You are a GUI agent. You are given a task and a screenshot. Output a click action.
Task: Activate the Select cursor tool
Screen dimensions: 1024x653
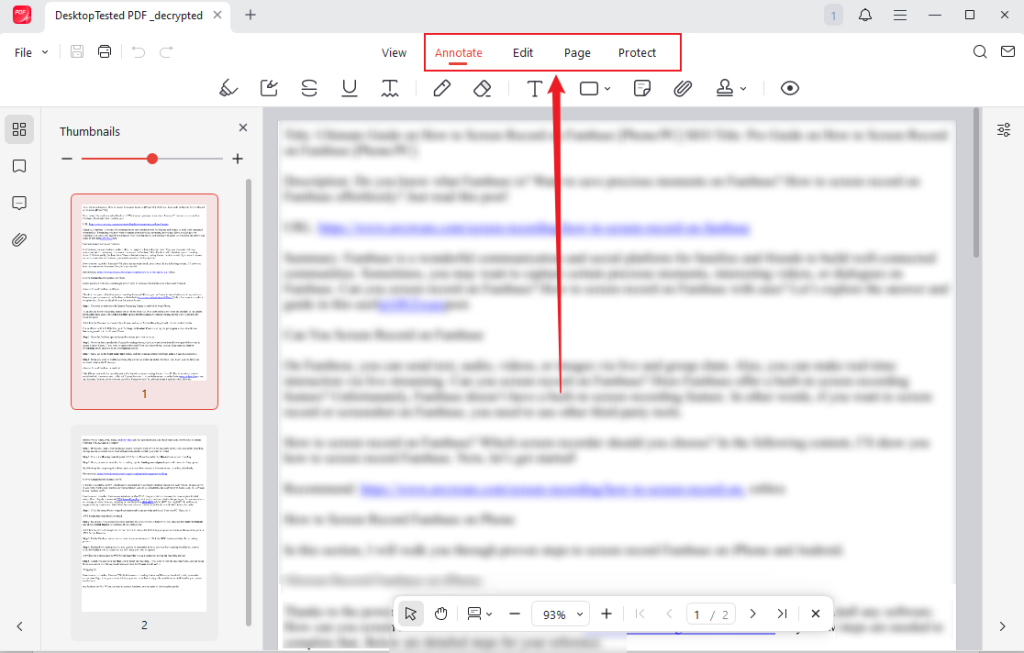point(410,613)
